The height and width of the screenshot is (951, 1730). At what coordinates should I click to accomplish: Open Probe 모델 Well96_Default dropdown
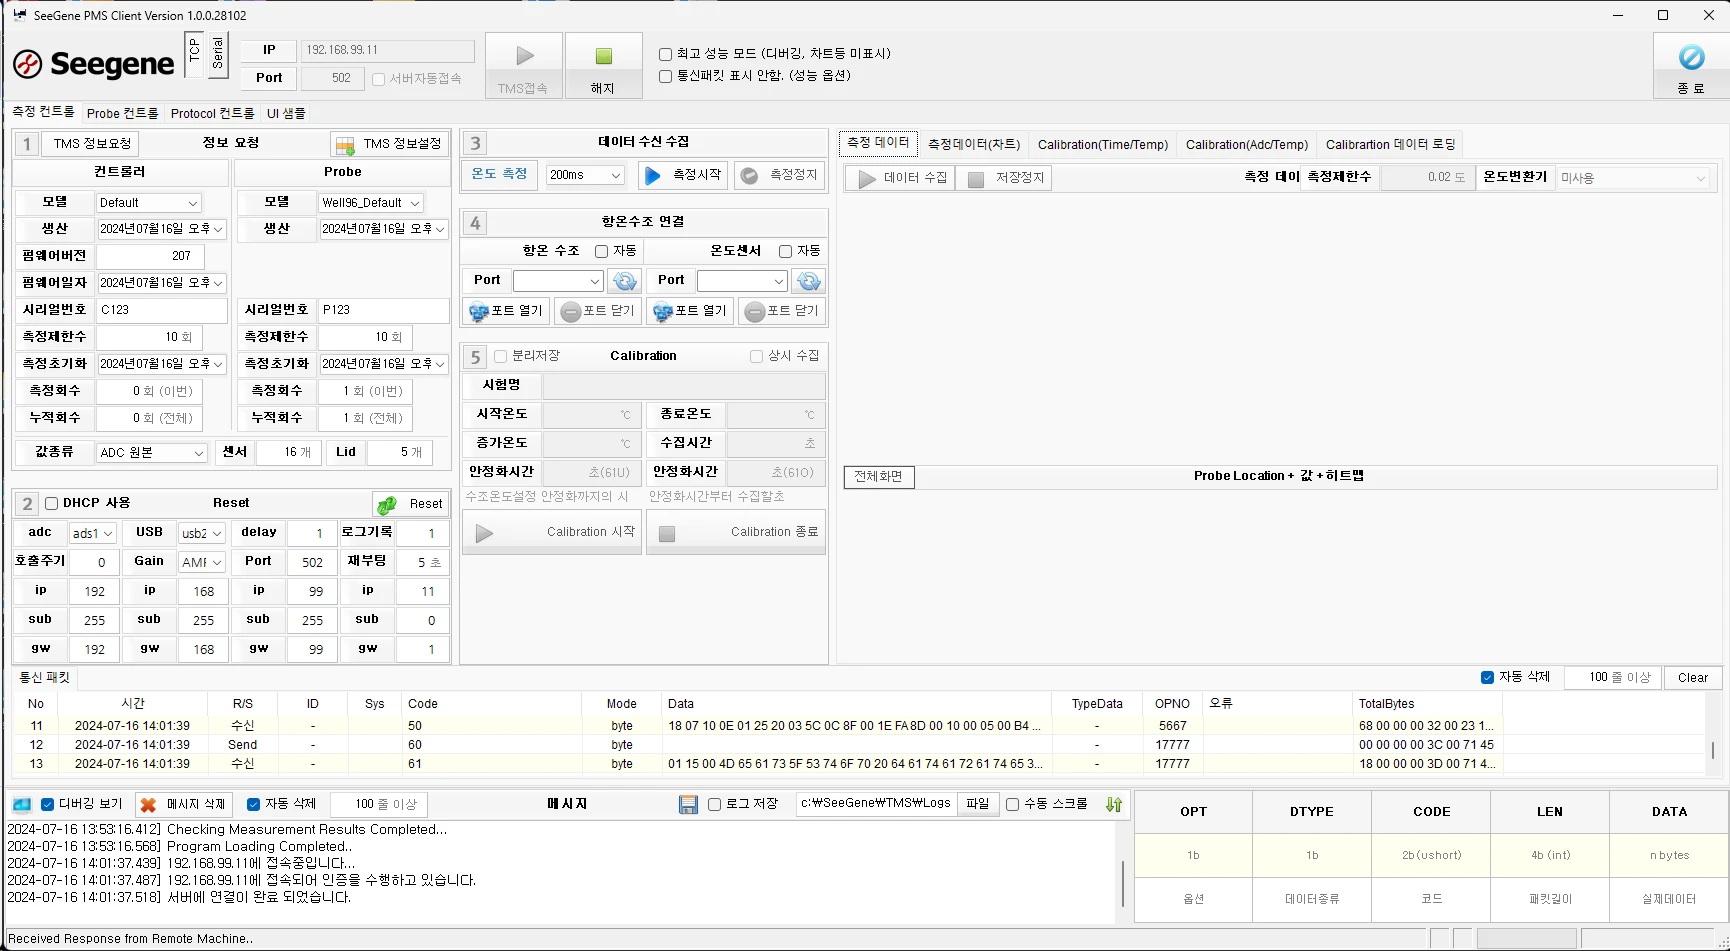(x=371, y=202)
